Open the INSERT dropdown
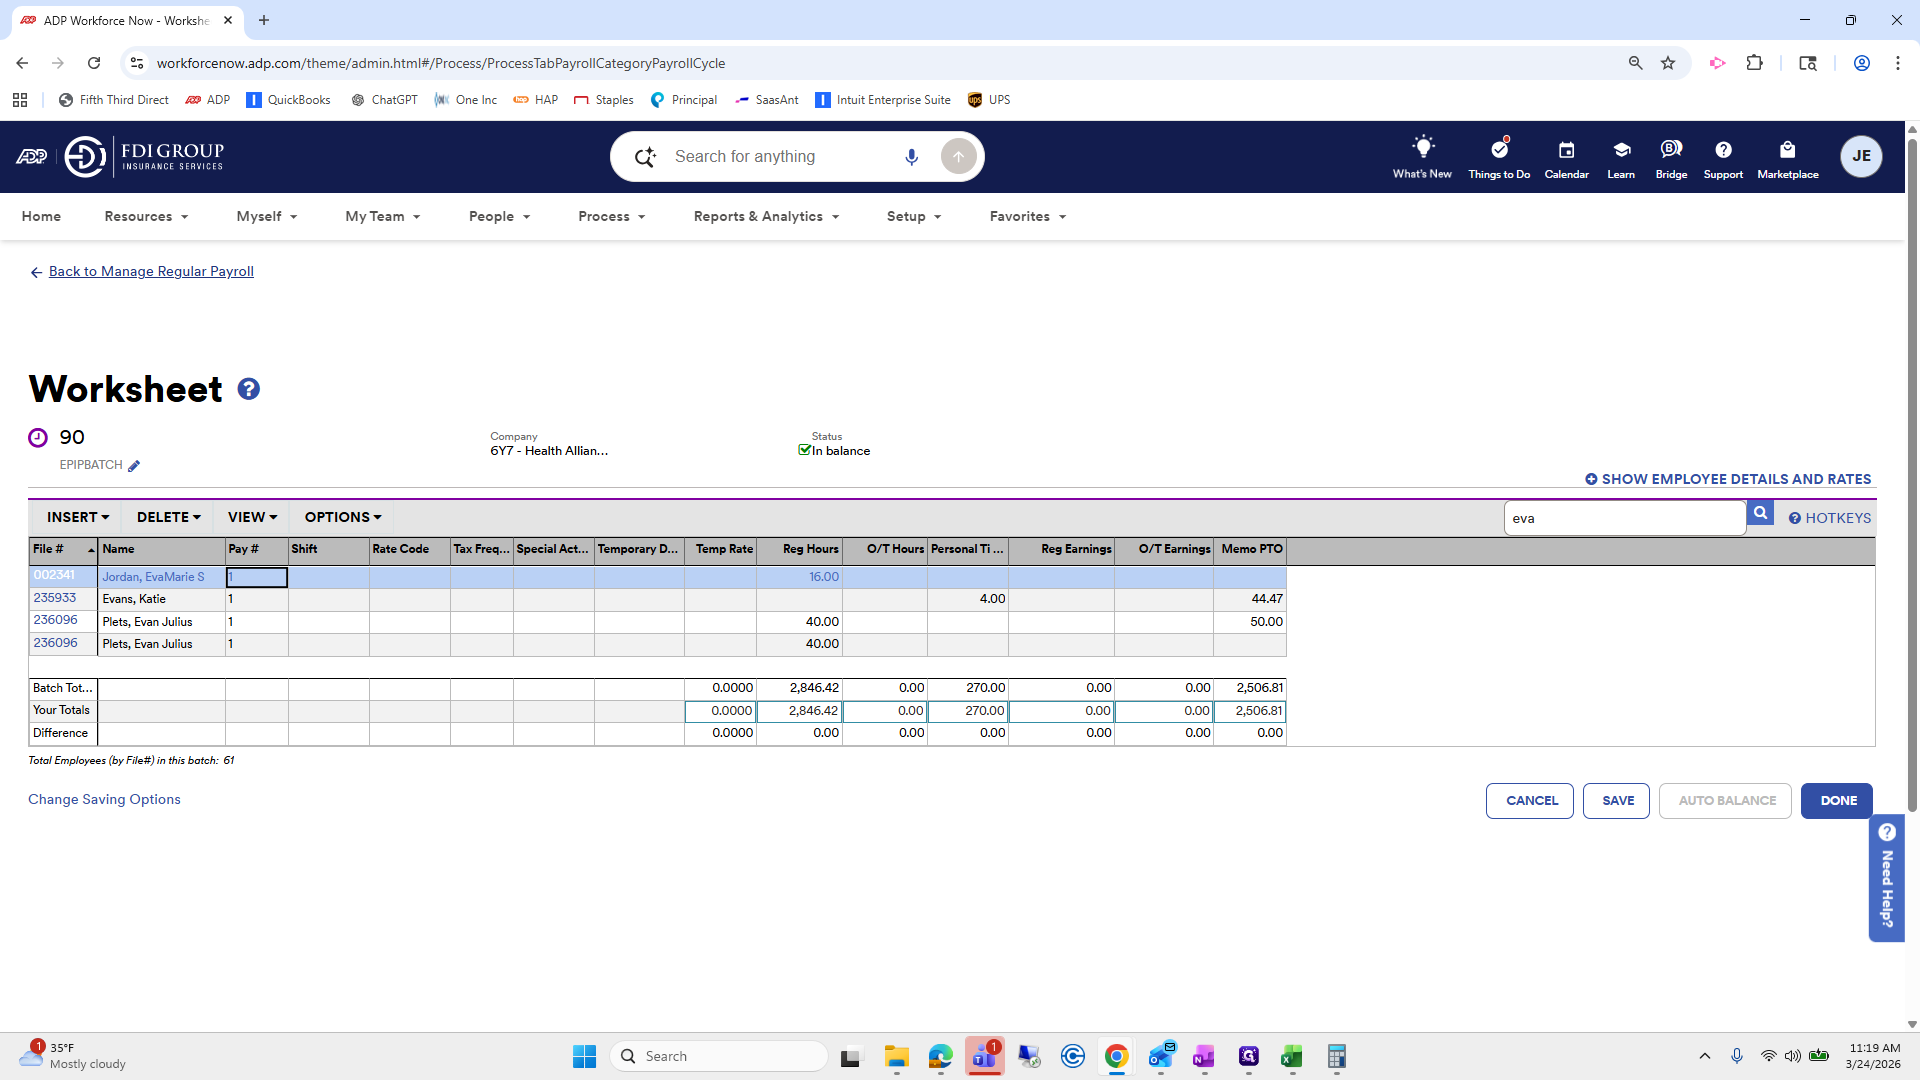The image size is (1920, 1080). coord(77,517)
